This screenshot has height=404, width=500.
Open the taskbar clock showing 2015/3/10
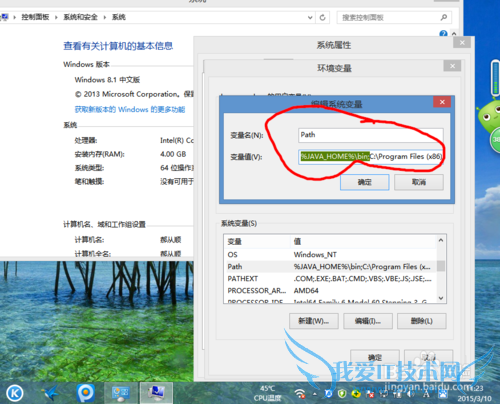pos(474,393)
